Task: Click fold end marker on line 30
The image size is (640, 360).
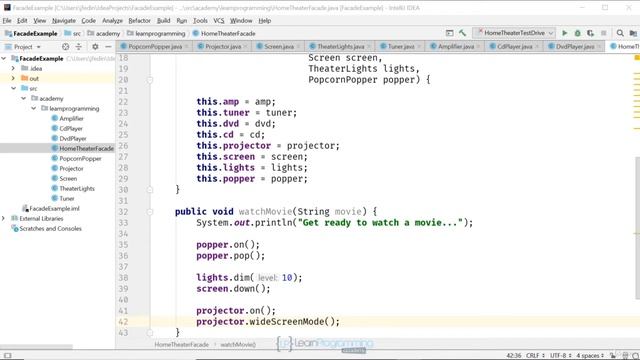Action: (x=150, y=189)
